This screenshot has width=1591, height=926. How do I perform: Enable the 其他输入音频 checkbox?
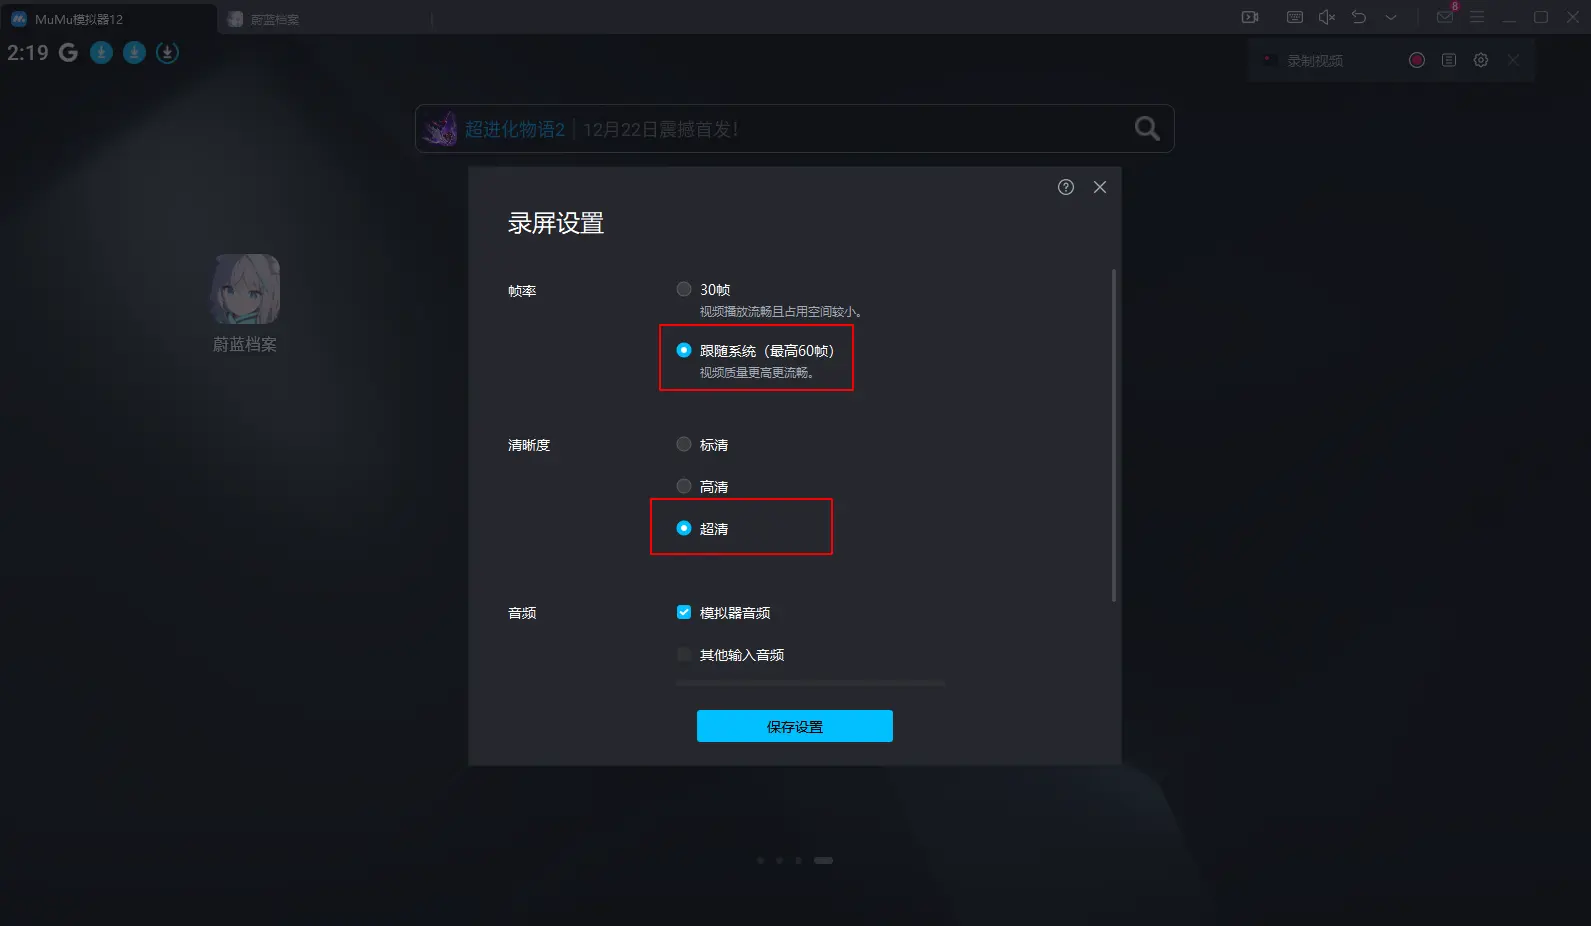point(684,654)
